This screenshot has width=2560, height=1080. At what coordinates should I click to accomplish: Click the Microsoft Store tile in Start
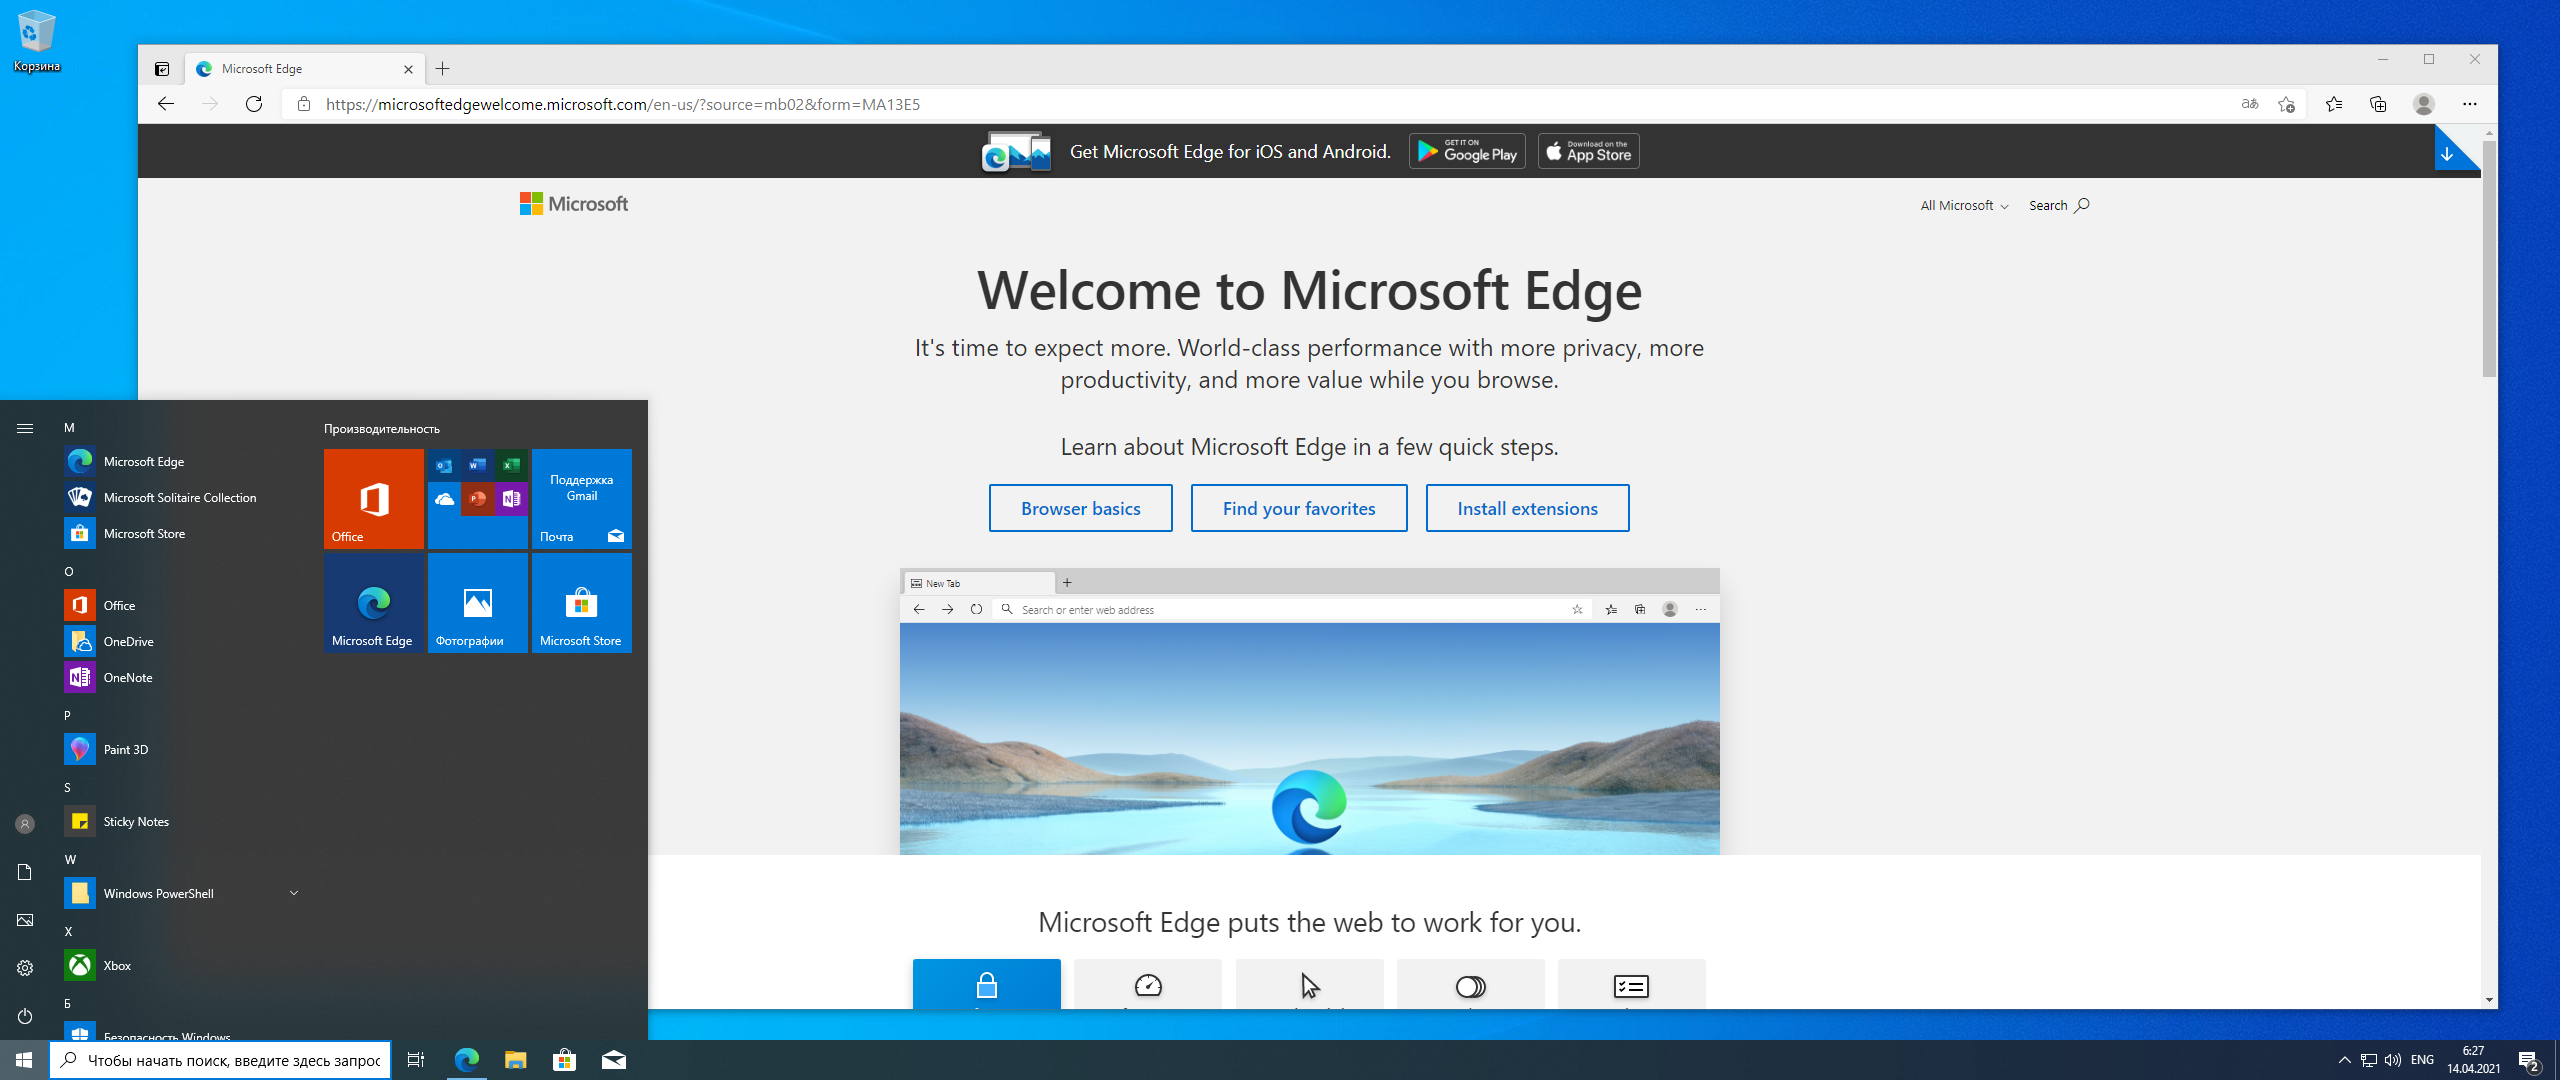pos(582,603)
